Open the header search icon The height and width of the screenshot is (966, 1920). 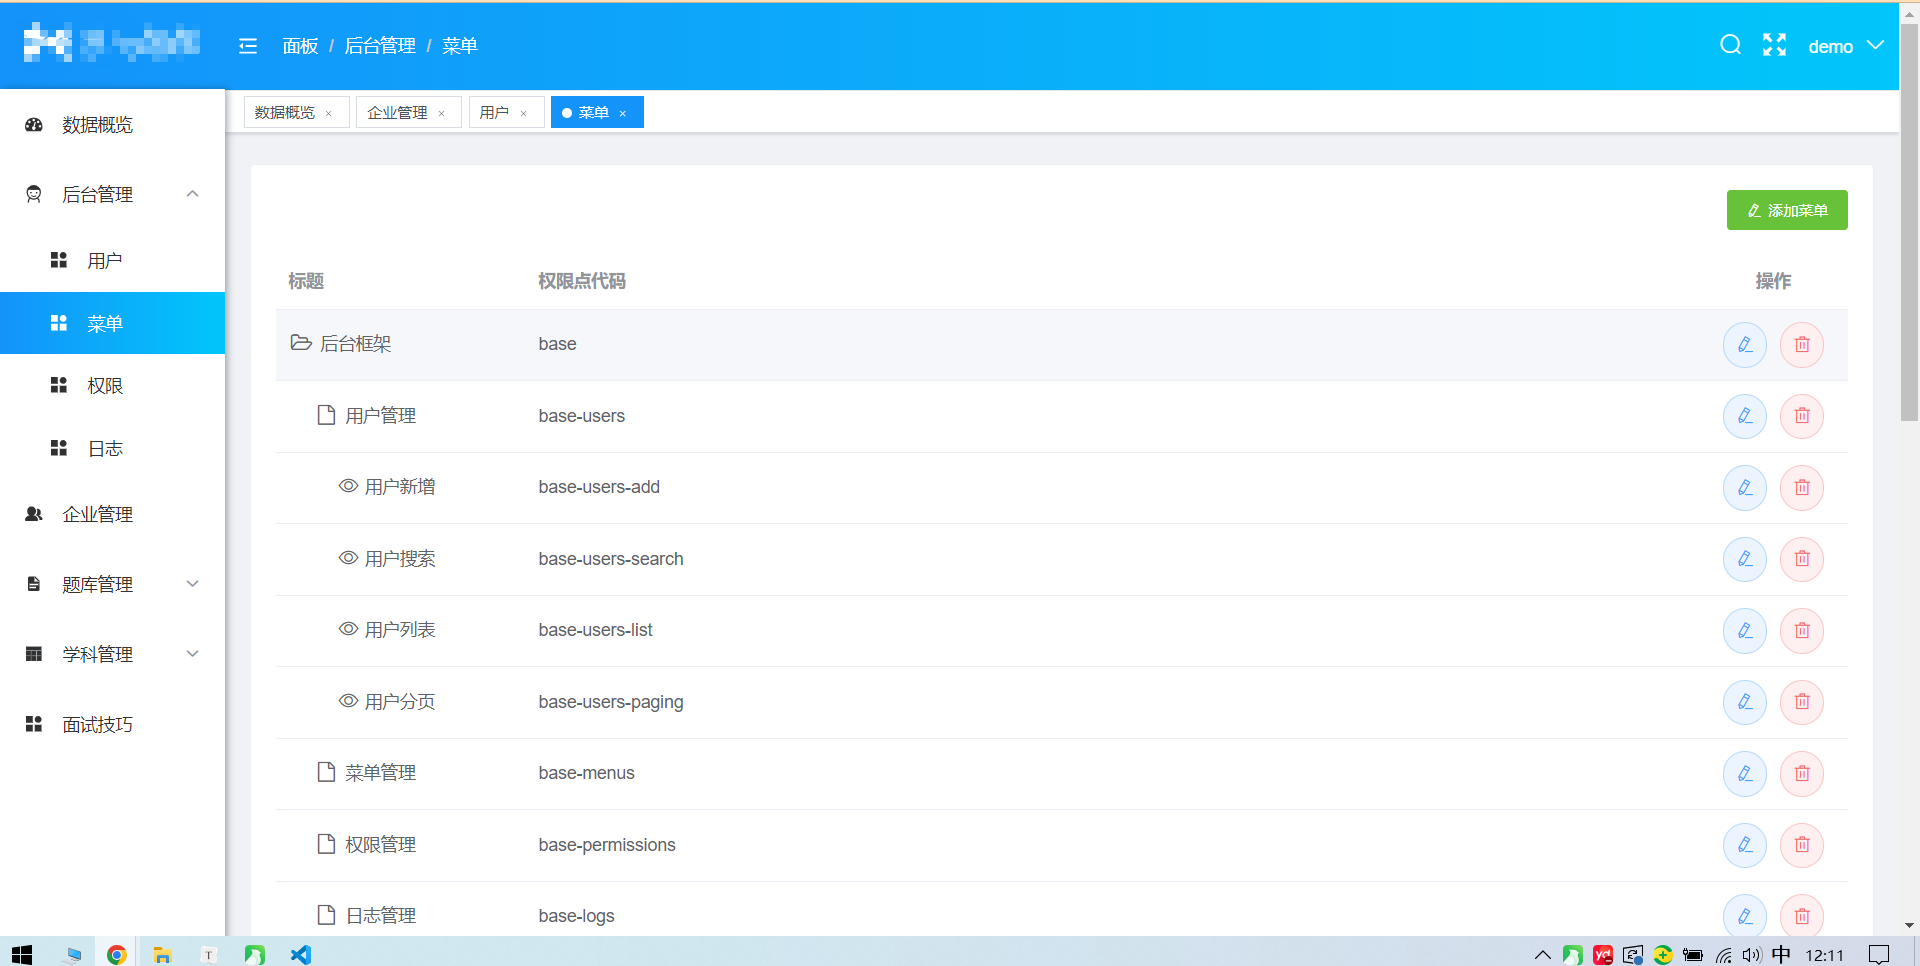point(1730,45)
